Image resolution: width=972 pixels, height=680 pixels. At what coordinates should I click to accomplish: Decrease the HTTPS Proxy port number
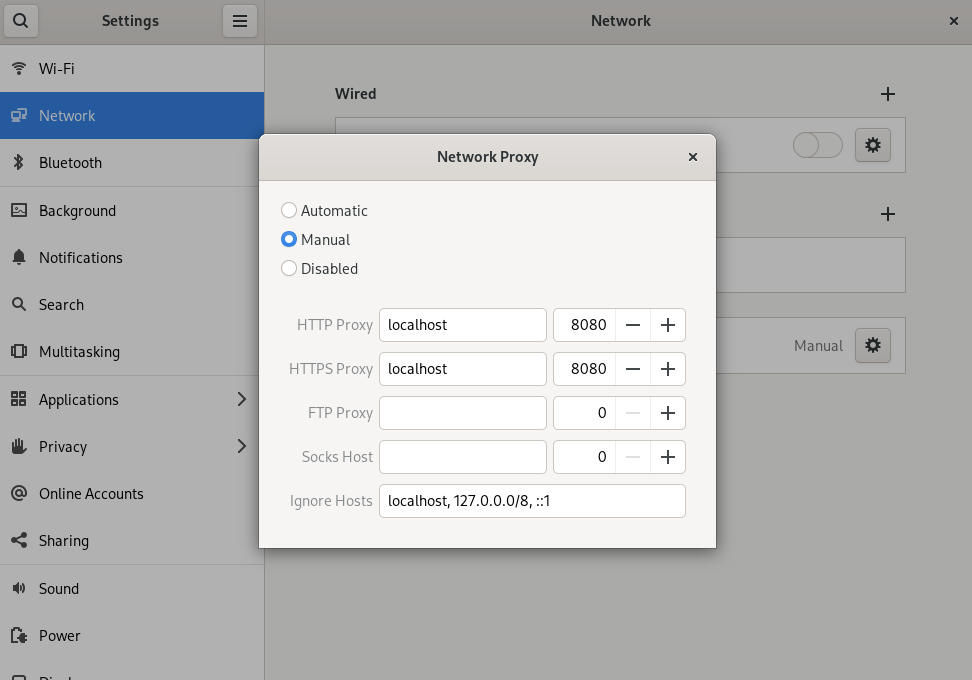[x=633, y=369]
